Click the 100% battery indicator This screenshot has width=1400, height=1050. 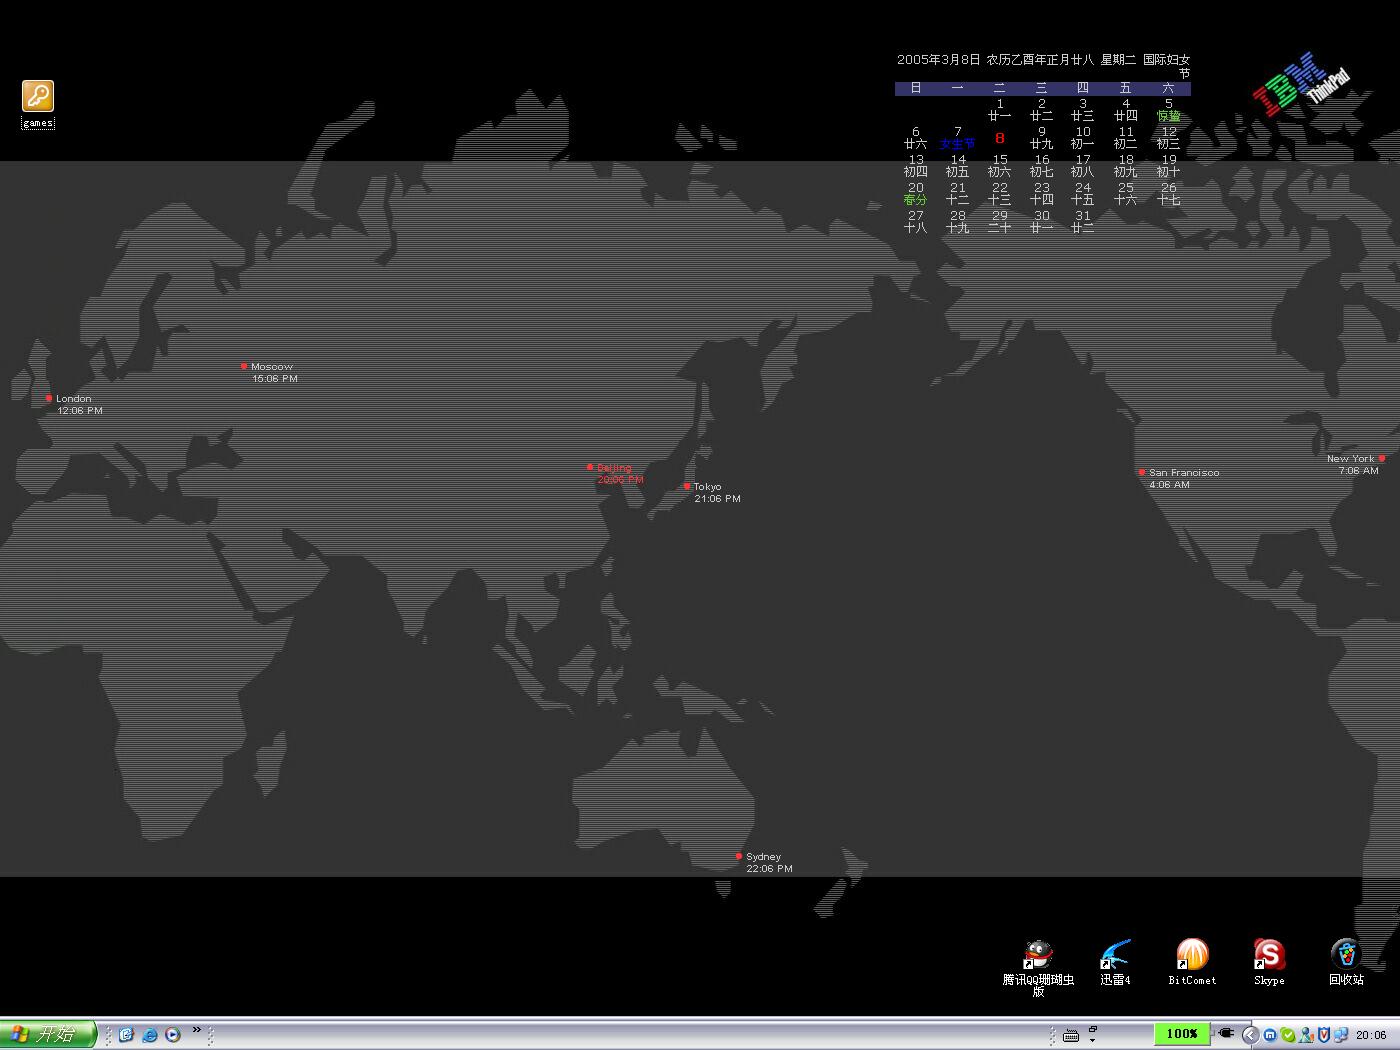tap(1181, 1034)
